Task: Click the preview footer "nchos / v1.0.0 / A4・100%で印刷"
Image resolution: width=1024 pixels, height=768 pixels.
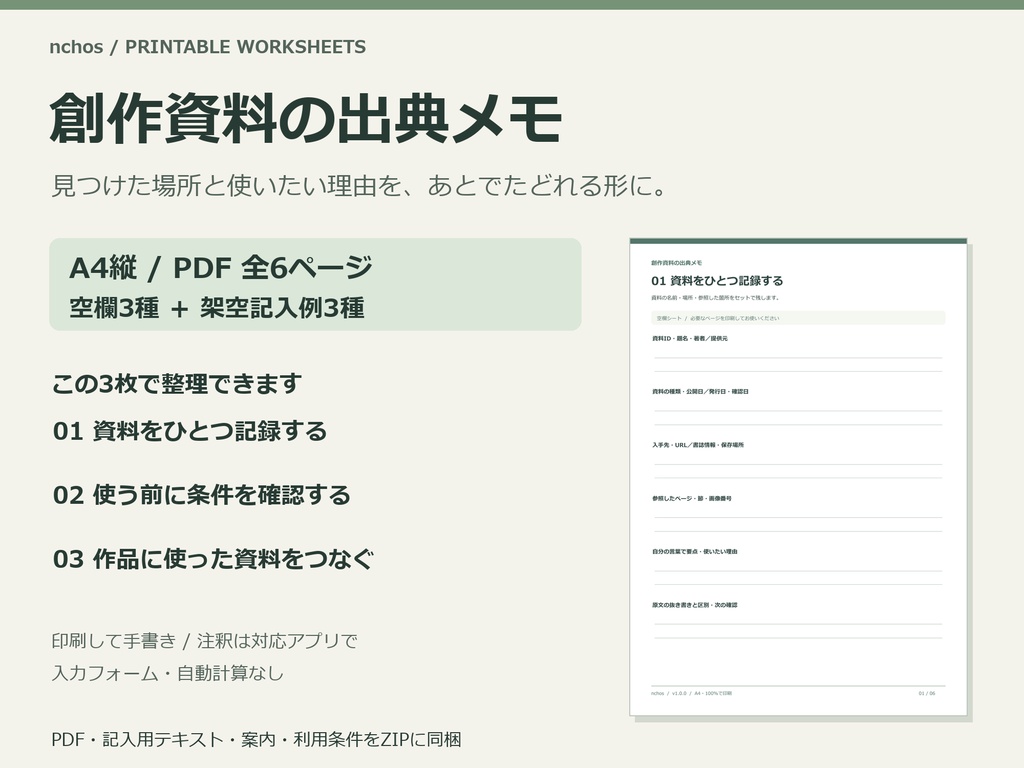Action: 692,693
